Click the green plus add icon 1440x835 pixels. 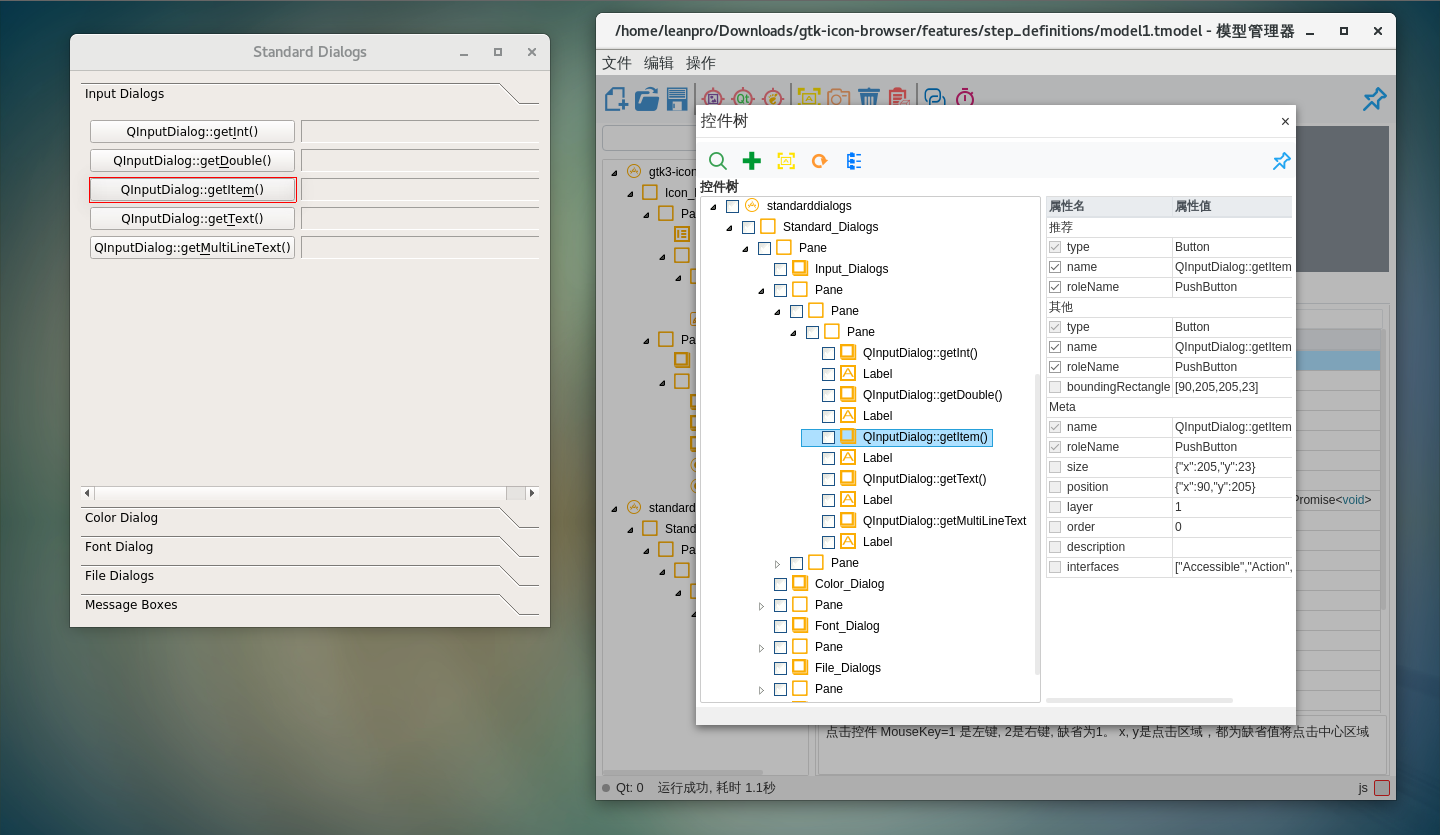(x=752, y=161)
